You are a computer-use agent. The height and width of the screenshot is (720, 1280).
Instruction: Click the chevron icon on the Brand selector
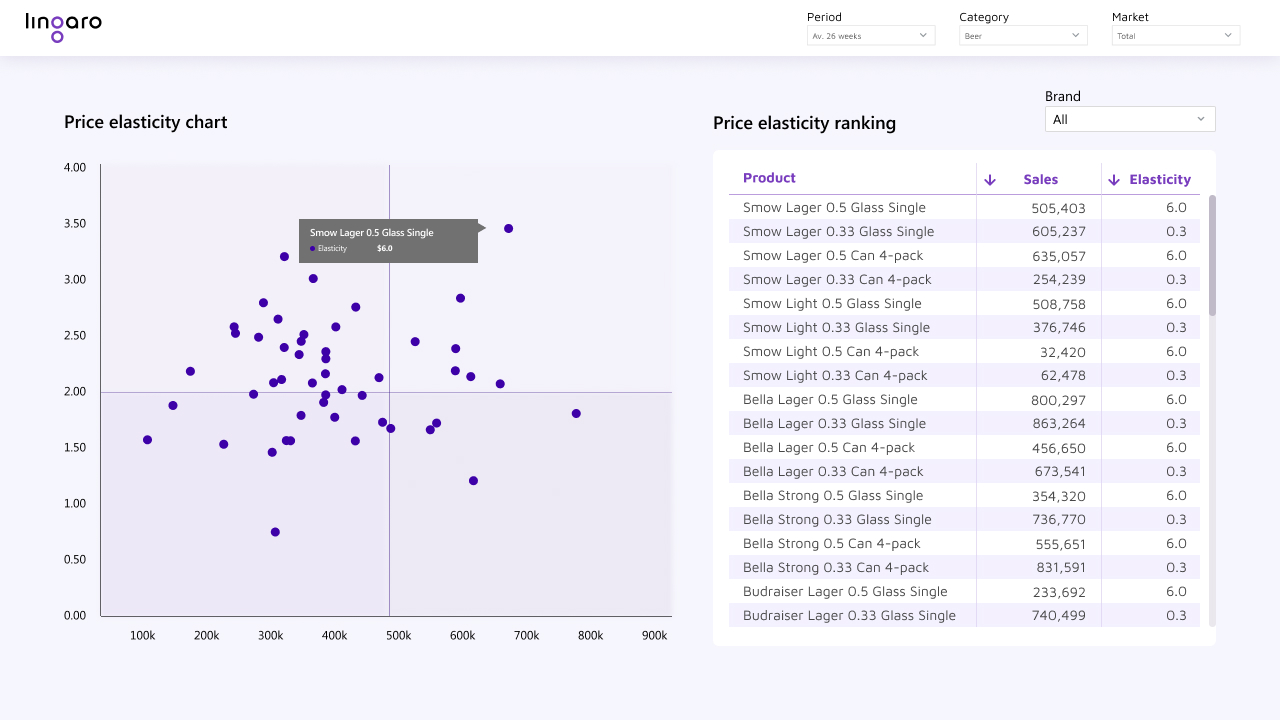tap(1200, 118)
